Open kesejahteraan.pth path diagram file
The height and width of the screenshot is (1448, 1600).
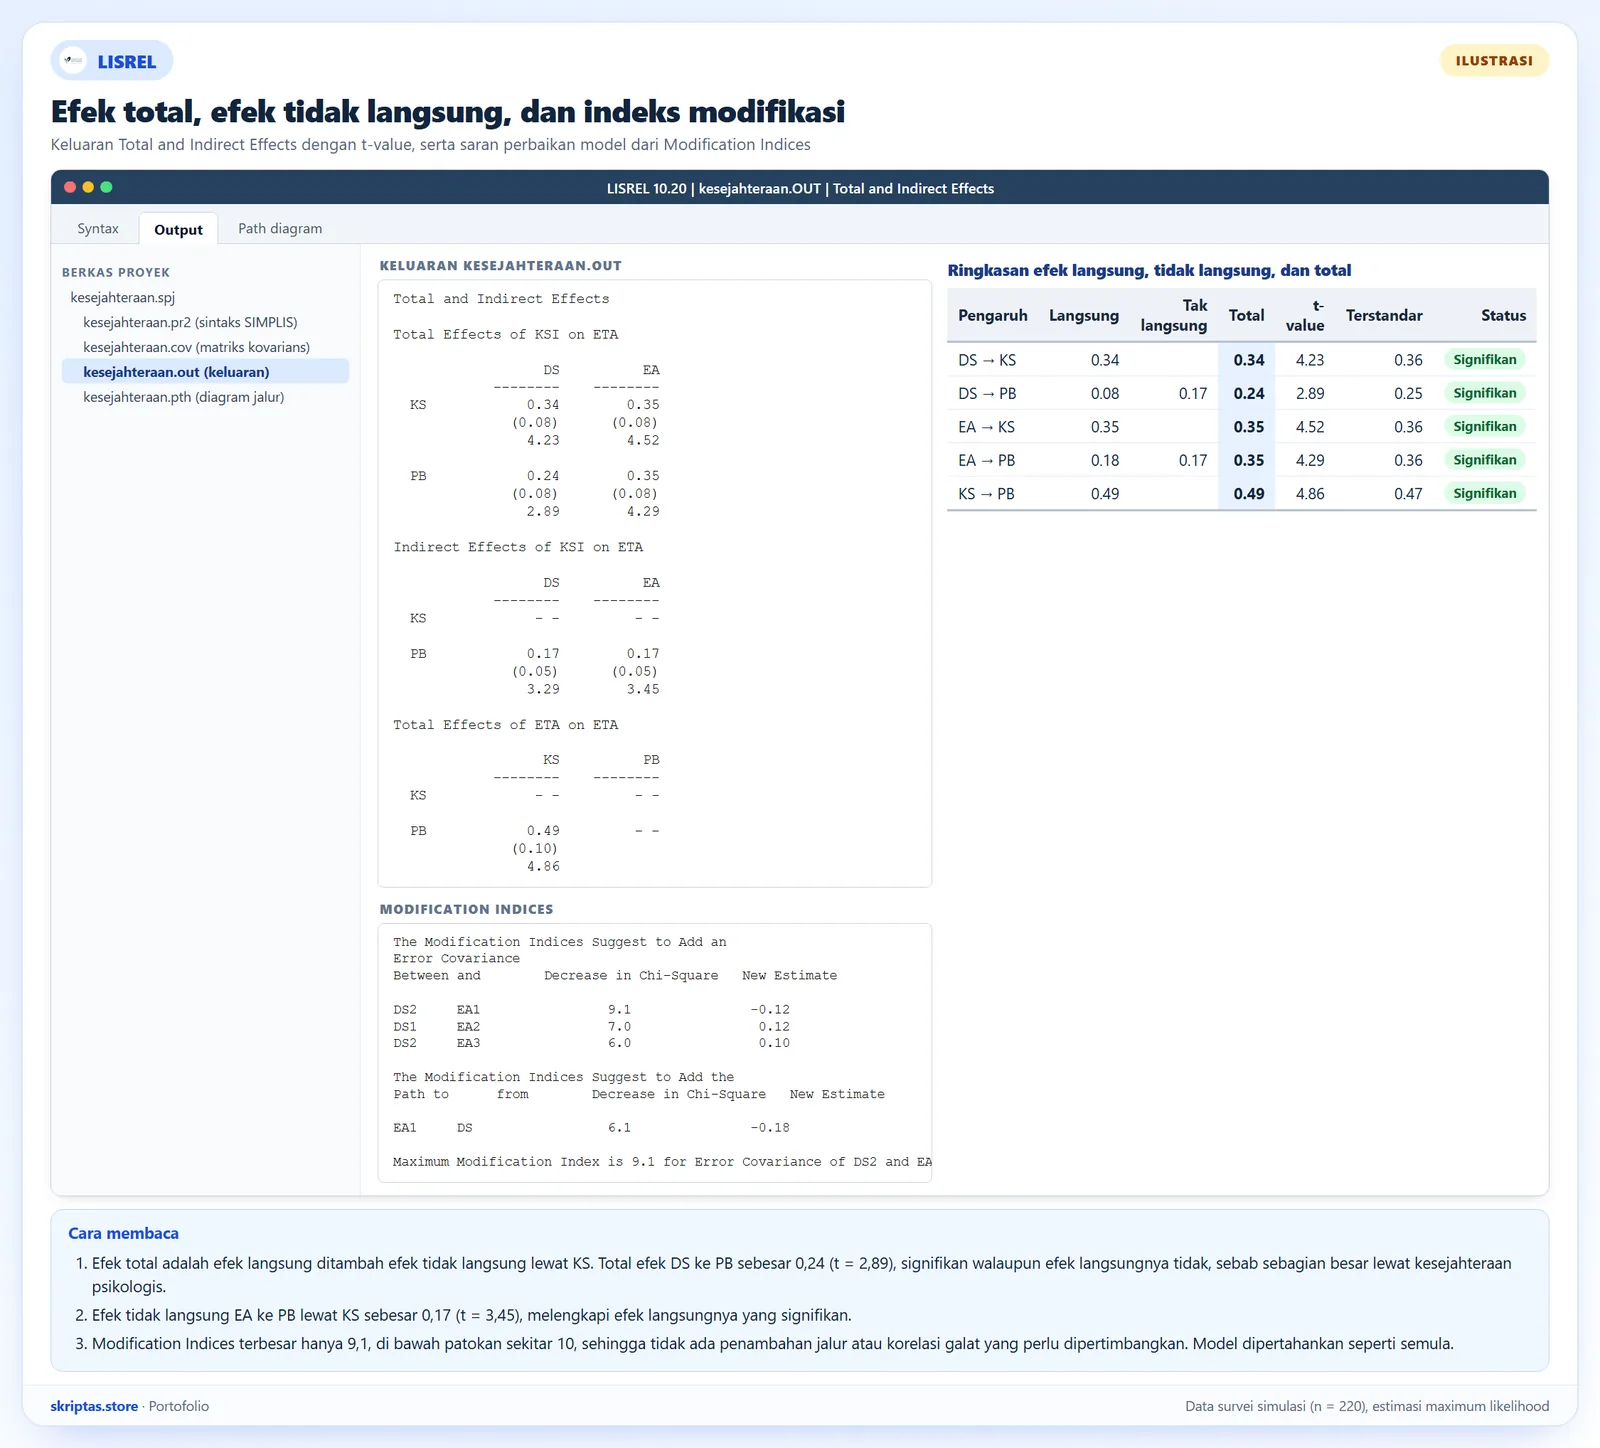point(184,397)
